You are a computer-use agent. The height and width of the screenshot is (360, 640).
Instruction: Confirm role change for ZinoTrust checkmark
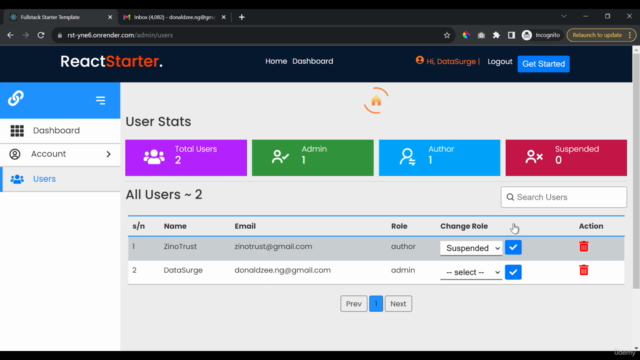point(513,247)
